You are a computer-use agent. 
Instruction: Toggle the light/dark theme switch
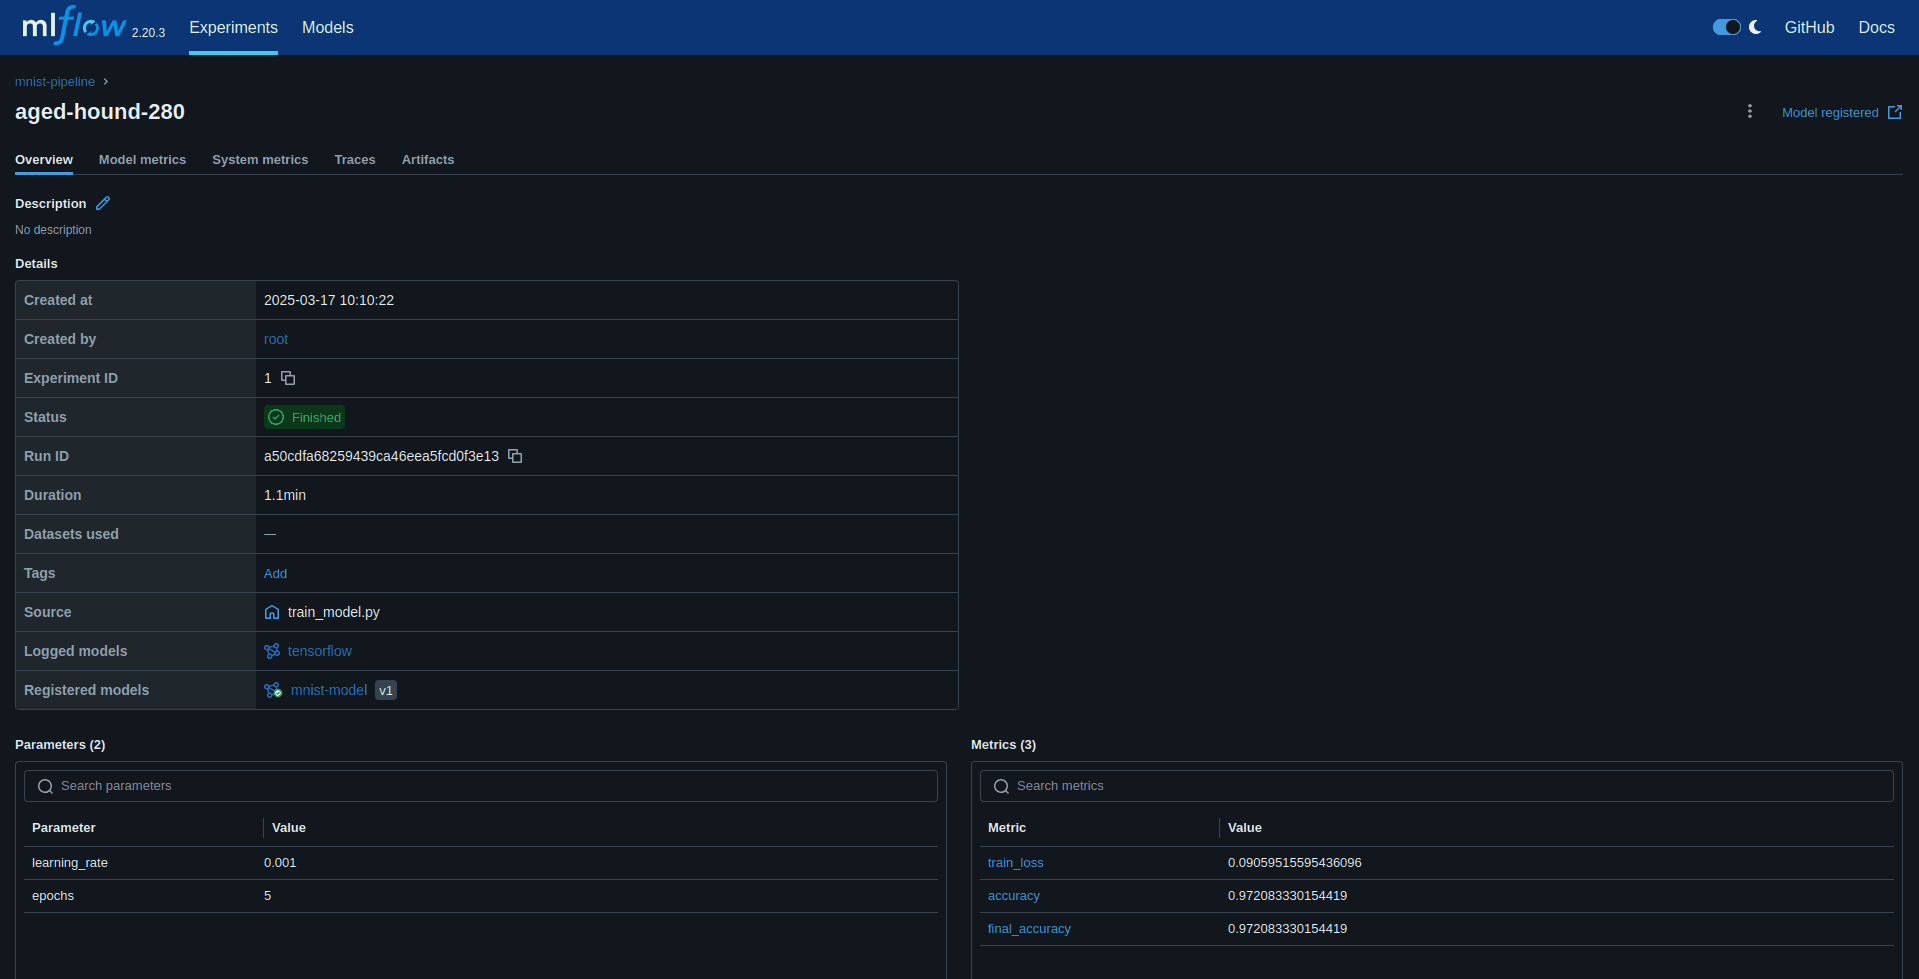pyautogui.click(x=1727, y=27)
